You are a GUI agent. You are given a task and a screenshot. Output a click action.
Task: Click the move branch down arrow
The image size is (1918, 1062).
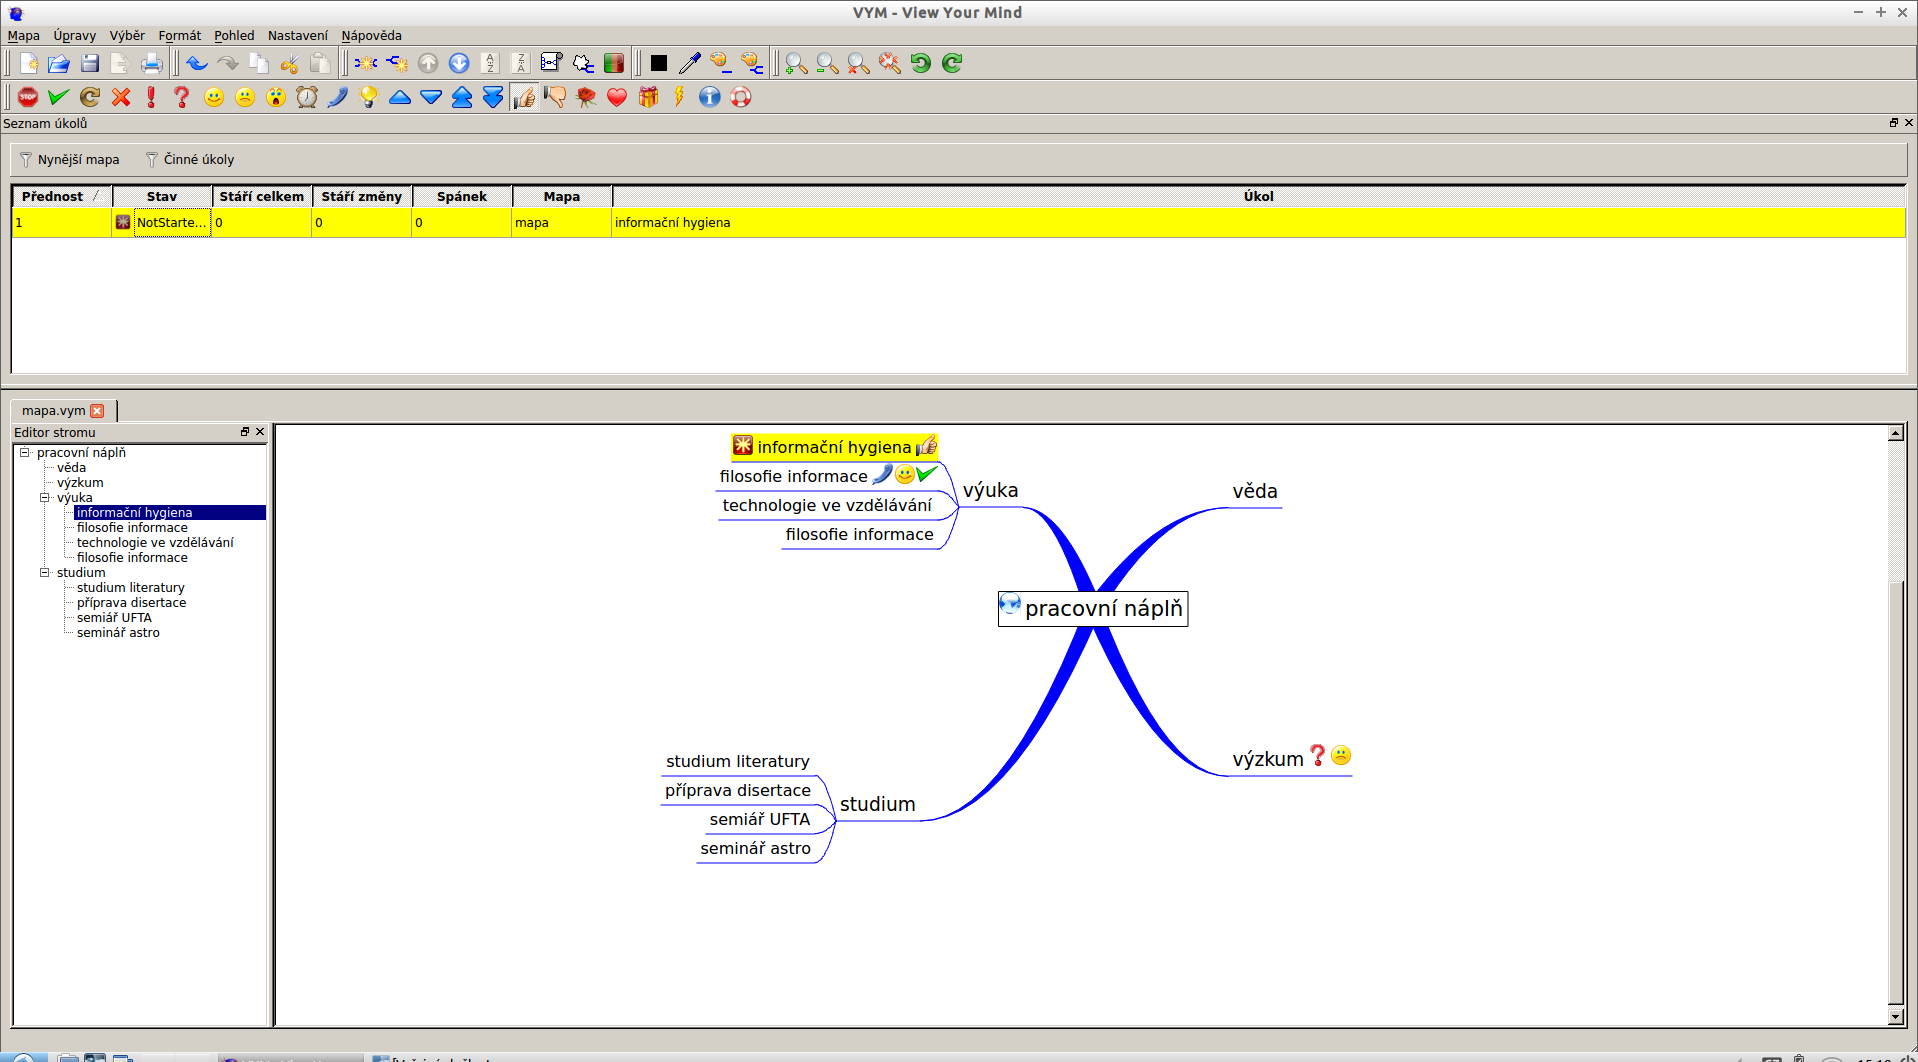(x=459, y=64)
